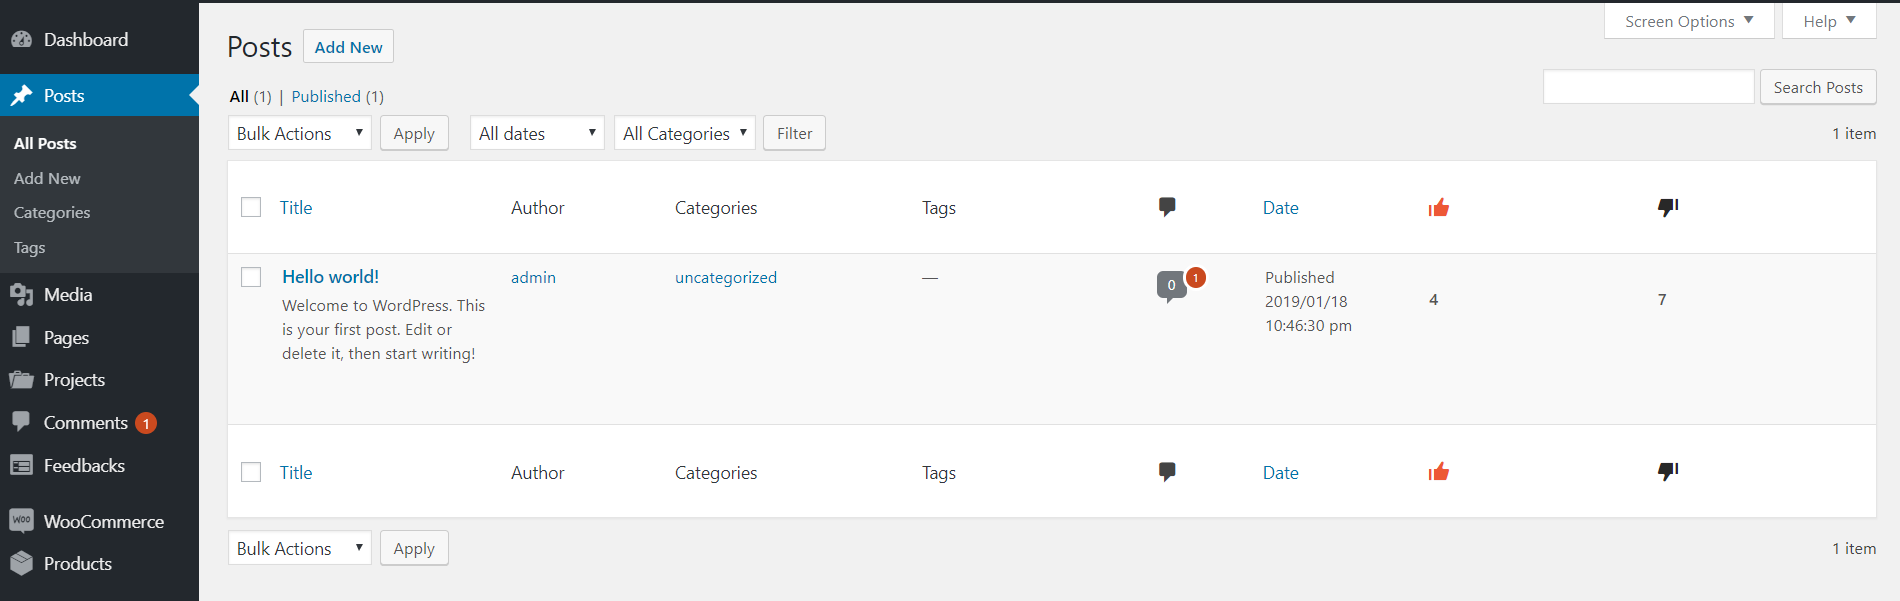The height and width of the screenshot is (601, 1900).
Task: Click the thumbs-down icon in table header
Action: [x=1668, y=207]
